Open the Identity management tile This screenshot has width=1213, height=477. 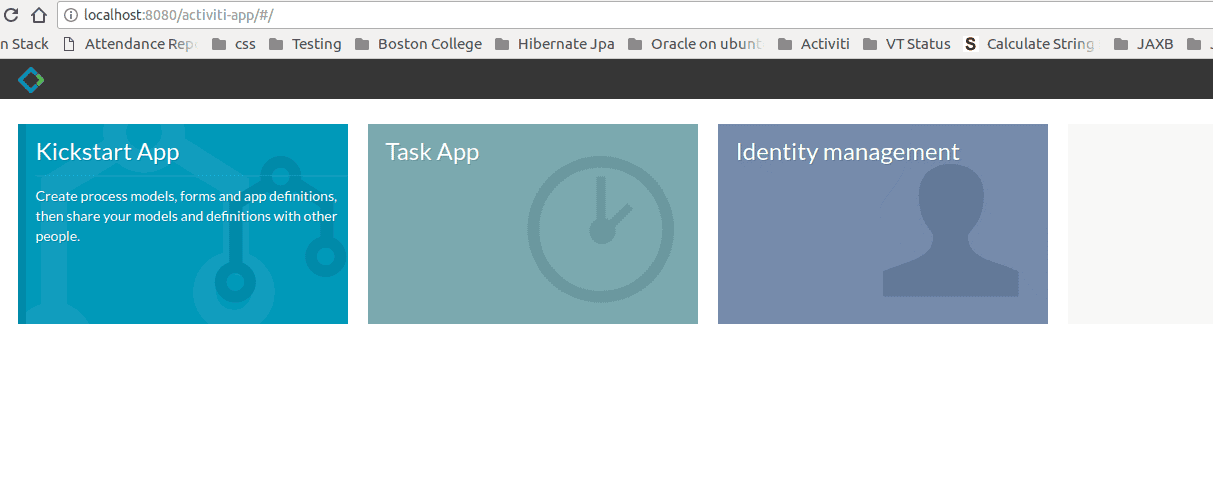[883, 224]
